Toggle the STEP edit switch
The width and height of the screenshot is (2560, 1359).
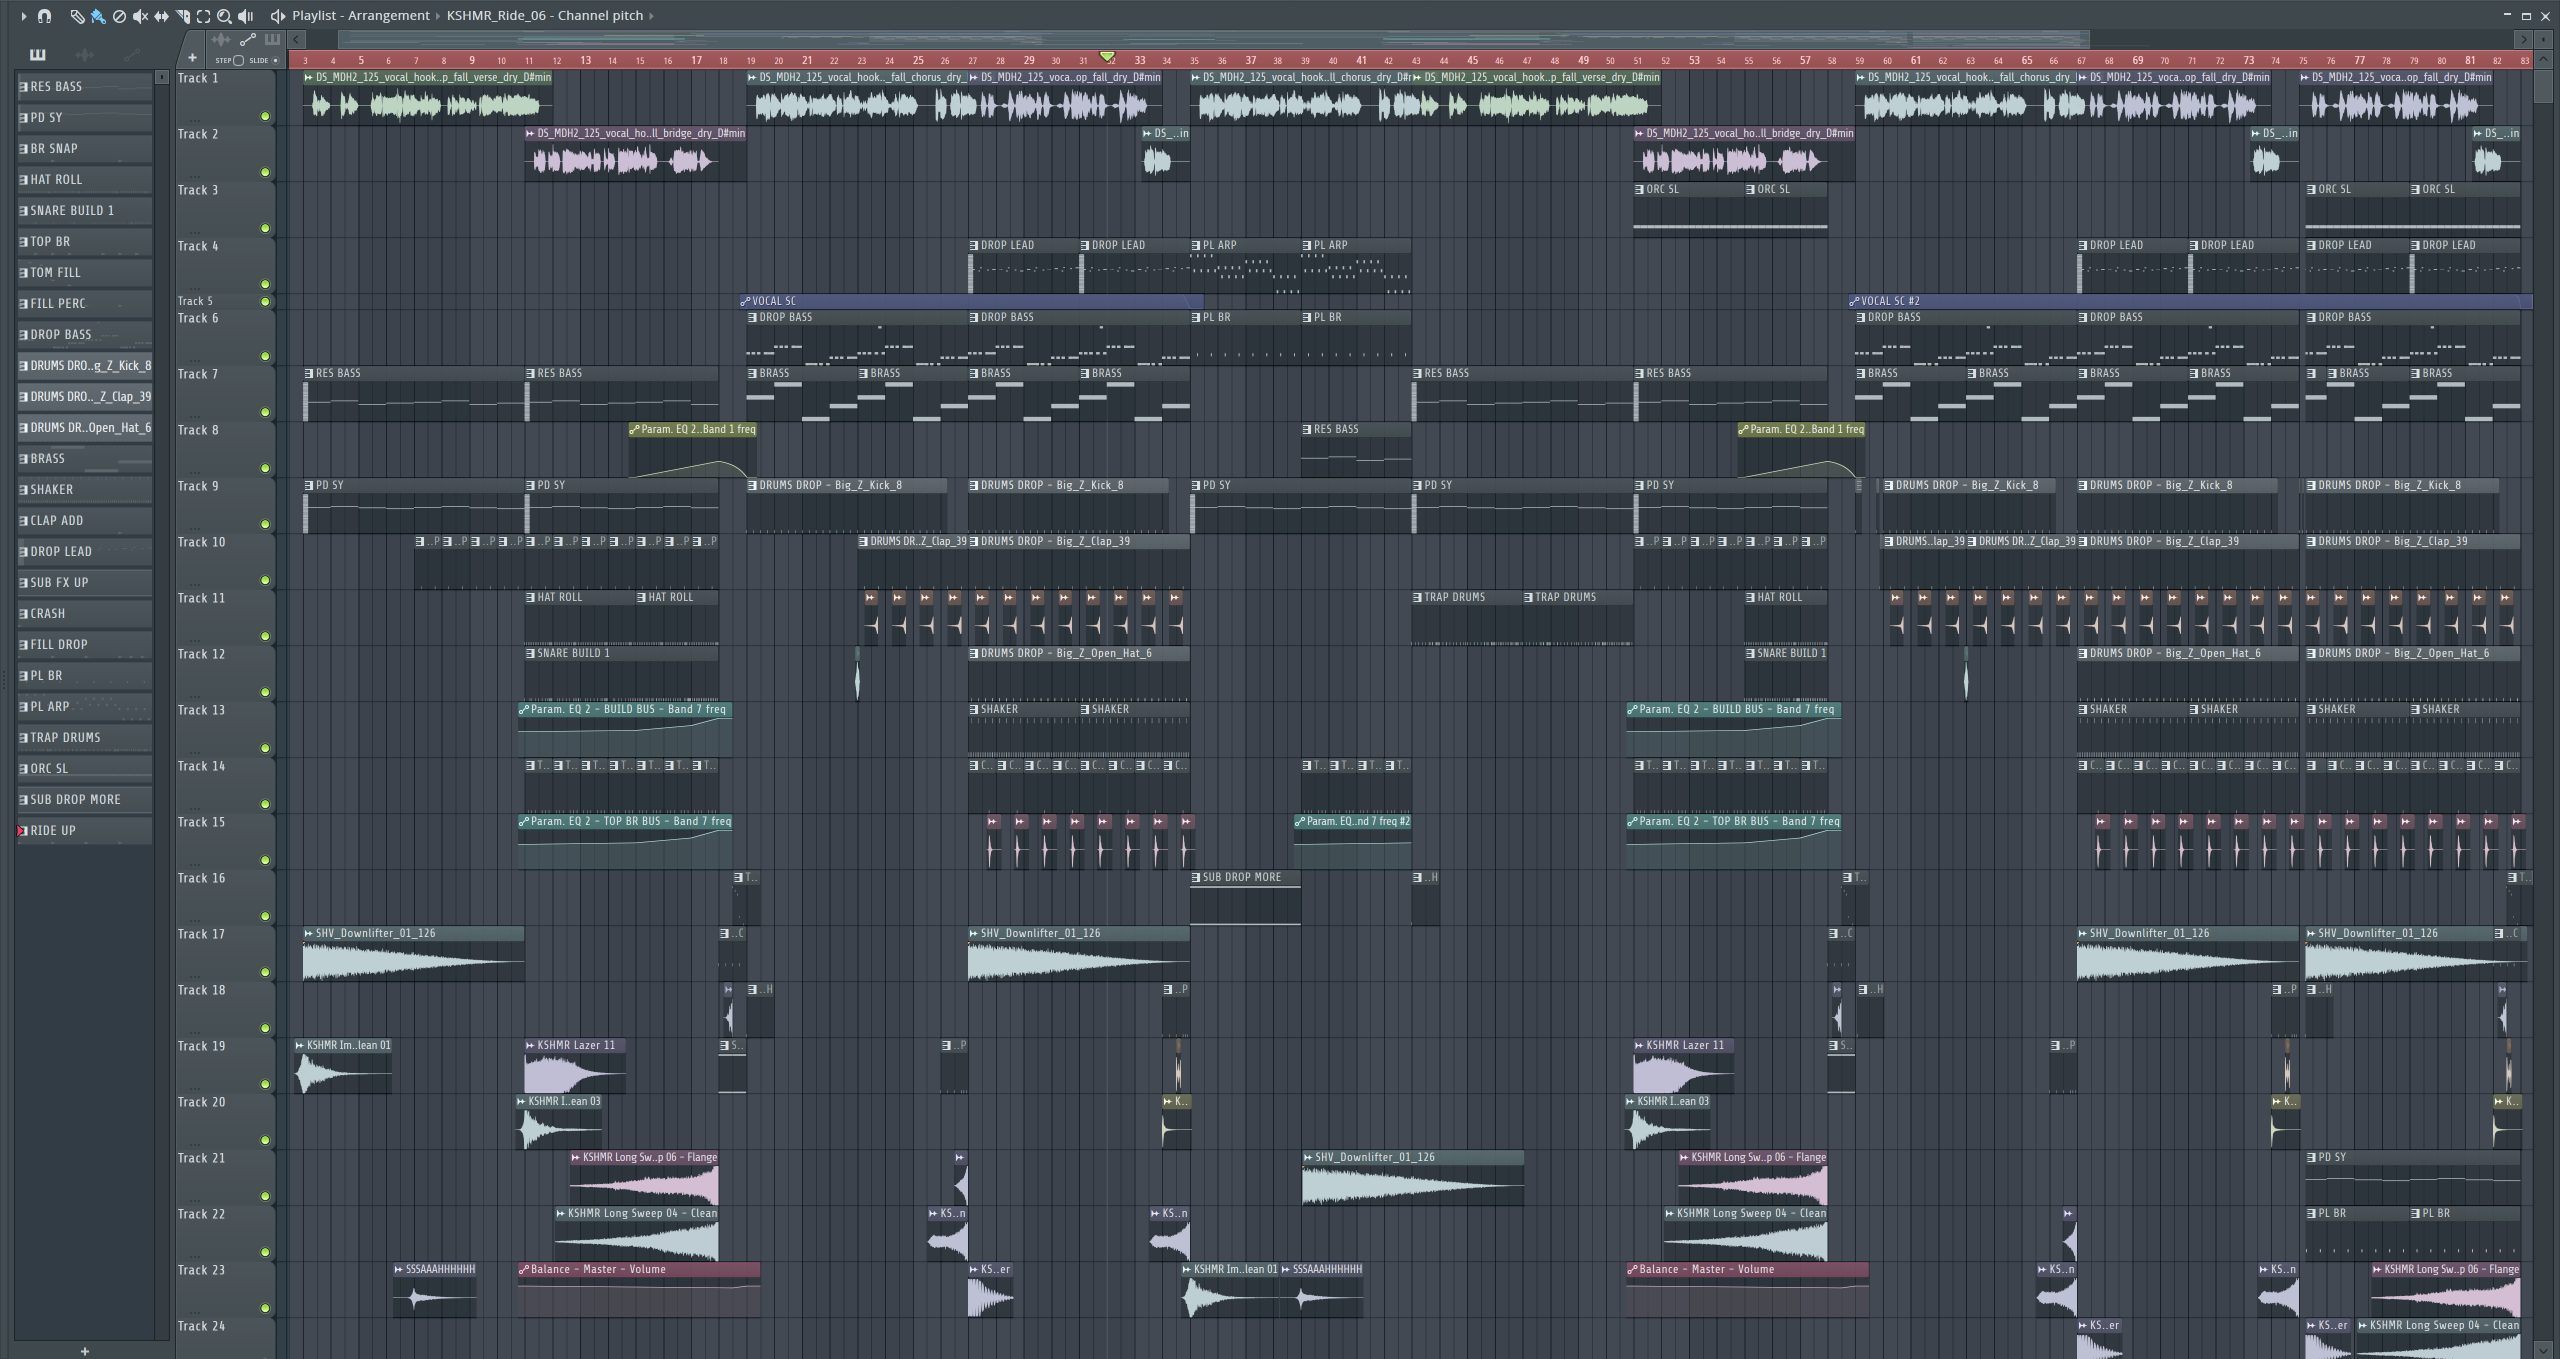(238, 60)
